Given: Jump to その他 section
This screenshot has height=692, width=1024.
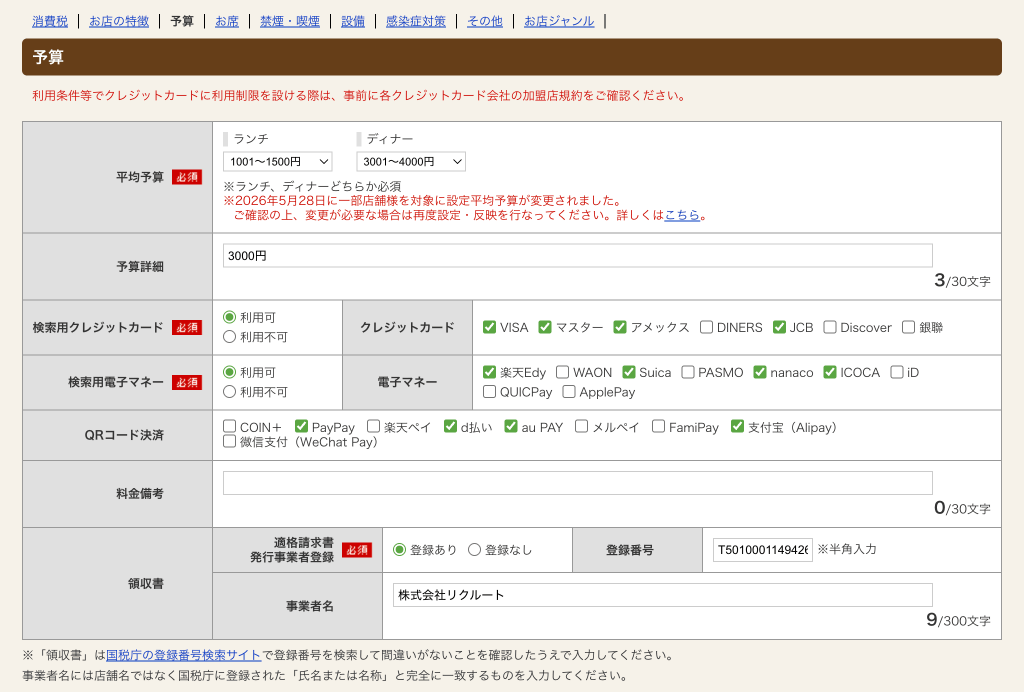Looking at the screenshot, I should pyautogui.click(x=485, y=22).
